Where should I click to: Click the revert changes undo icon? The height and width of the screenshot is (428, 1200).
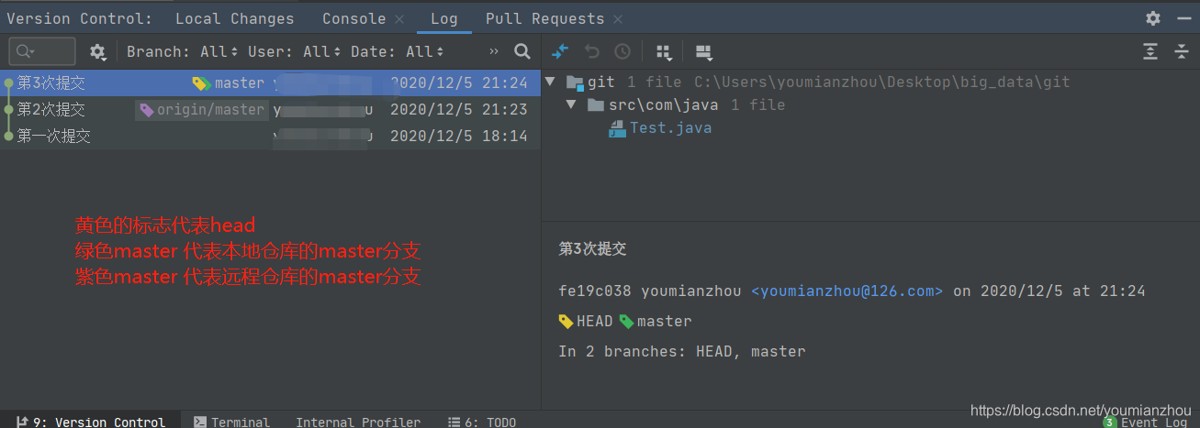click(592, 51)
